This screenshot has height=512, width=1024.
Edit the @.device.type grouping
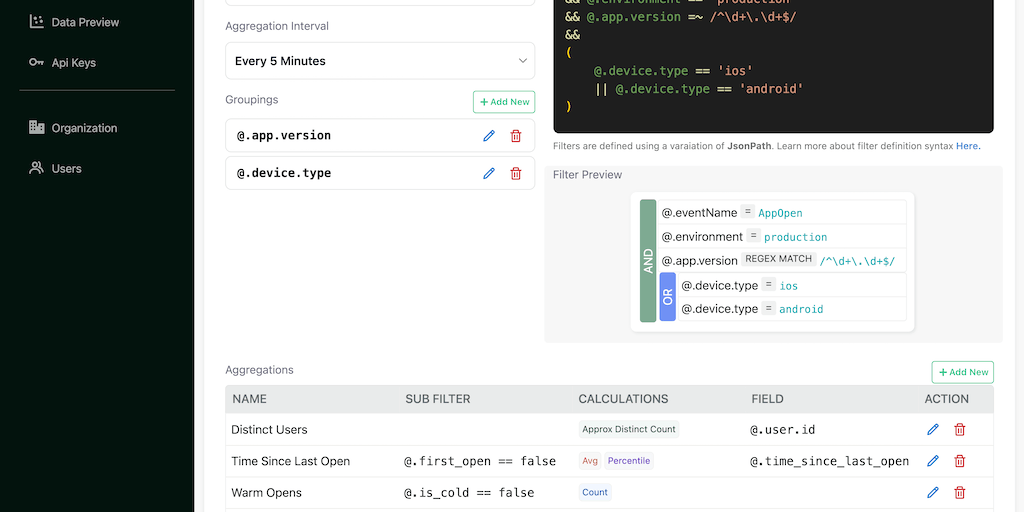click(x=489, y=173)
